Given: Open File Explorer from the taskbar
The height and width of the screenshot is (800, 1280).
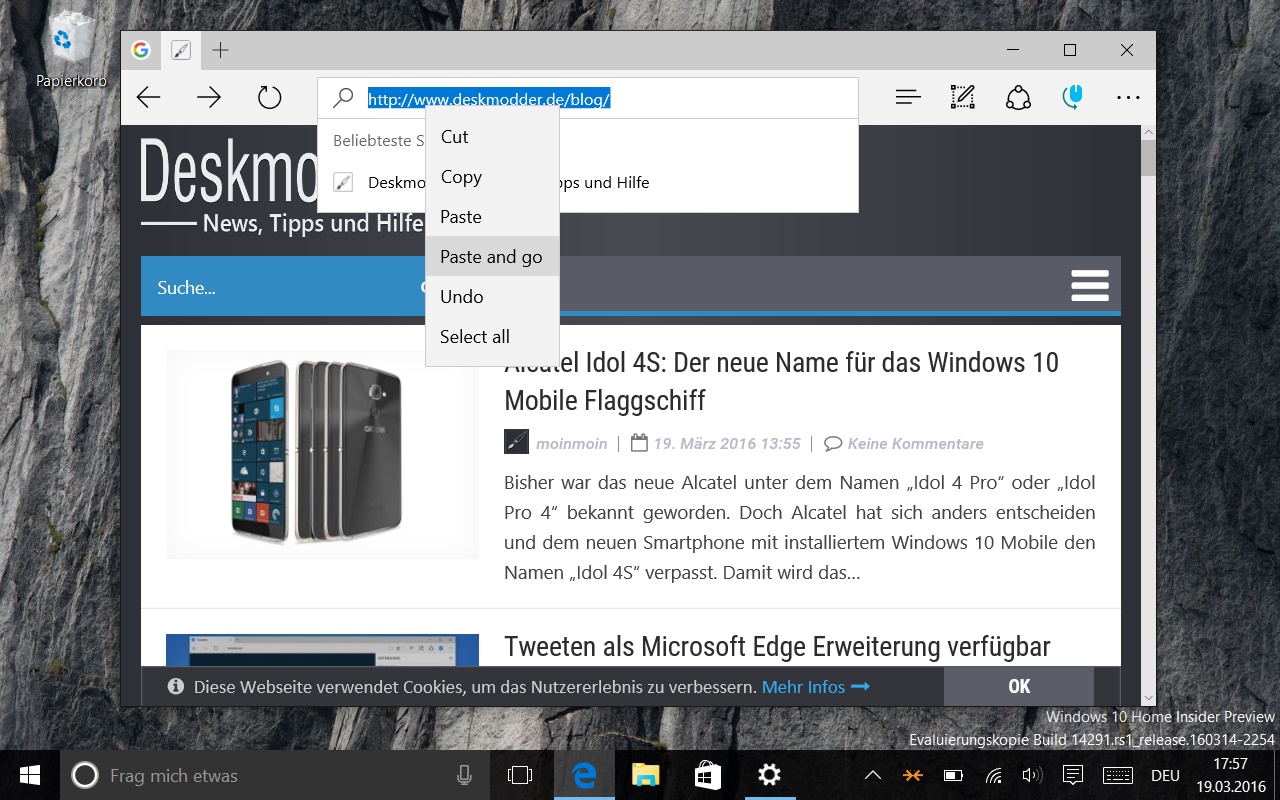Looking at the screenshot, I should (x=645, y=775).
